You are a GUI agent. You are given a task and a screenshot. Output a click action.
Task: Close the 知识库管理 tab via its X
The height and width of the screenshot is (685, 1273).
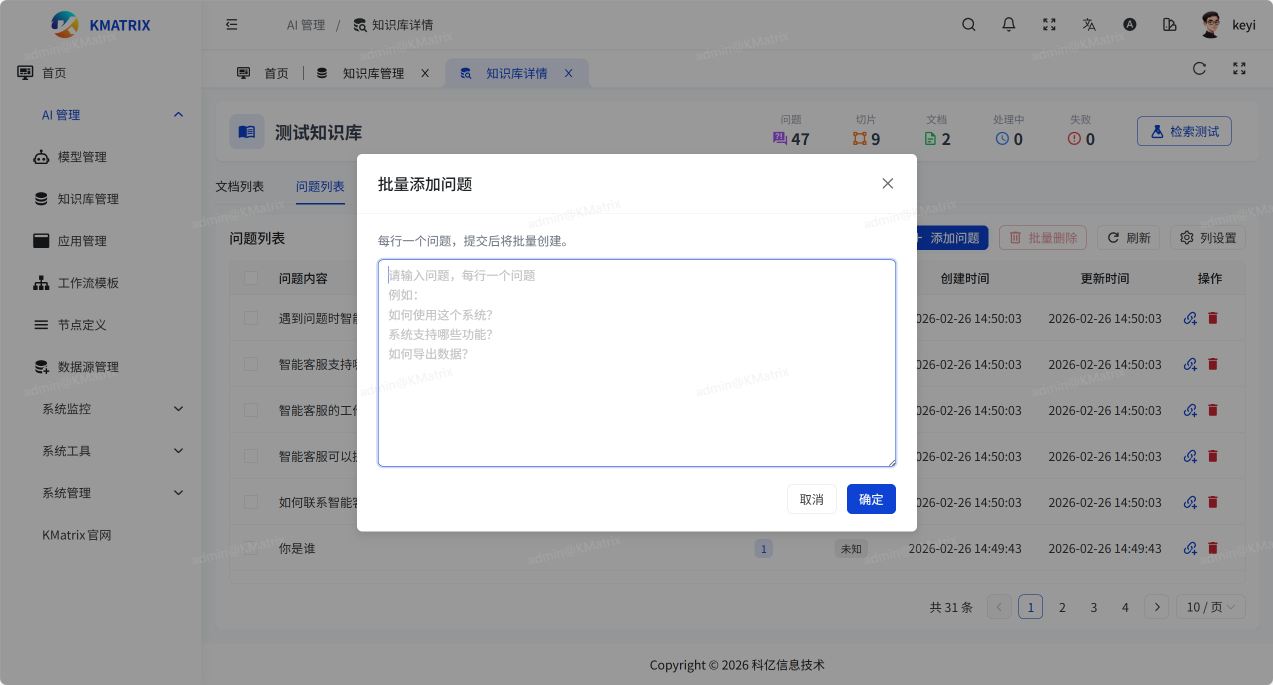pyautogui.click(x=425, y=73)
